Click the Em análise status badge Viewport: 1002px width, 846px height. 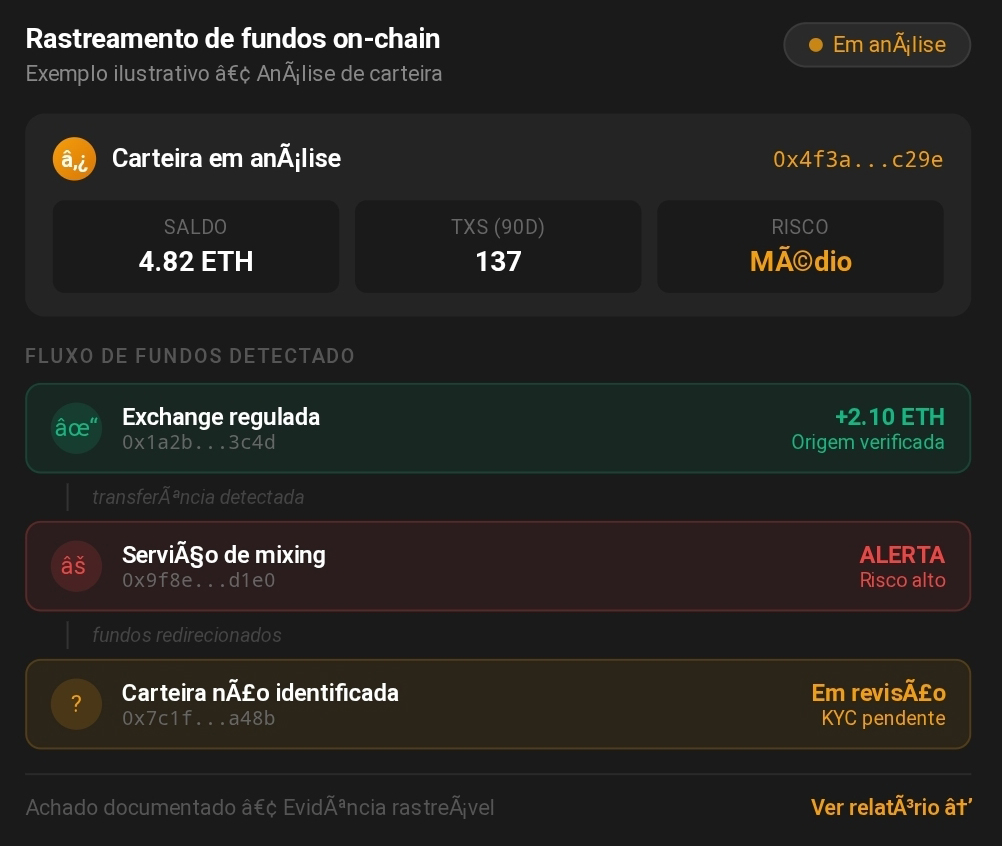click(x=877, y=45)
